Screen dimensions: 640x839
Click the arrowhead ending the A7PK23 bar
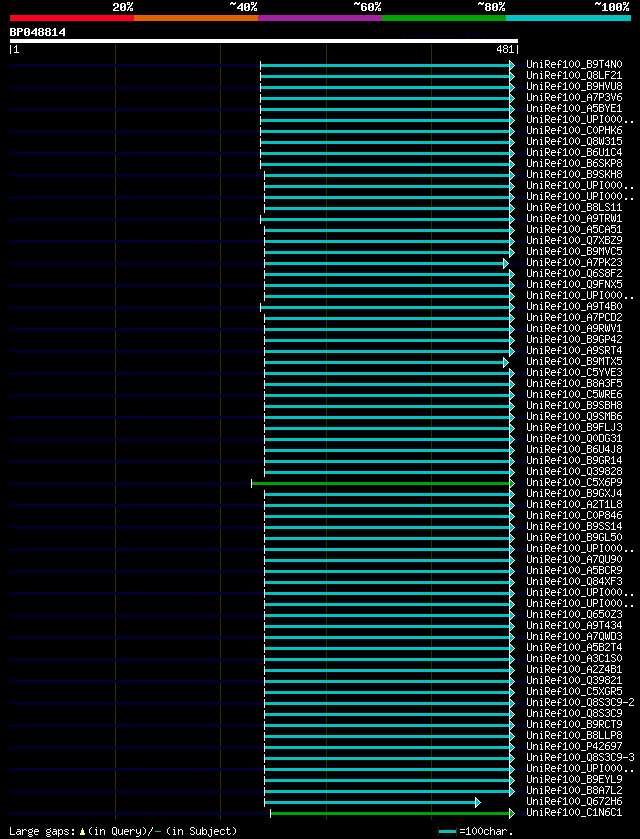pyautogui.click(x=506, y=263)
